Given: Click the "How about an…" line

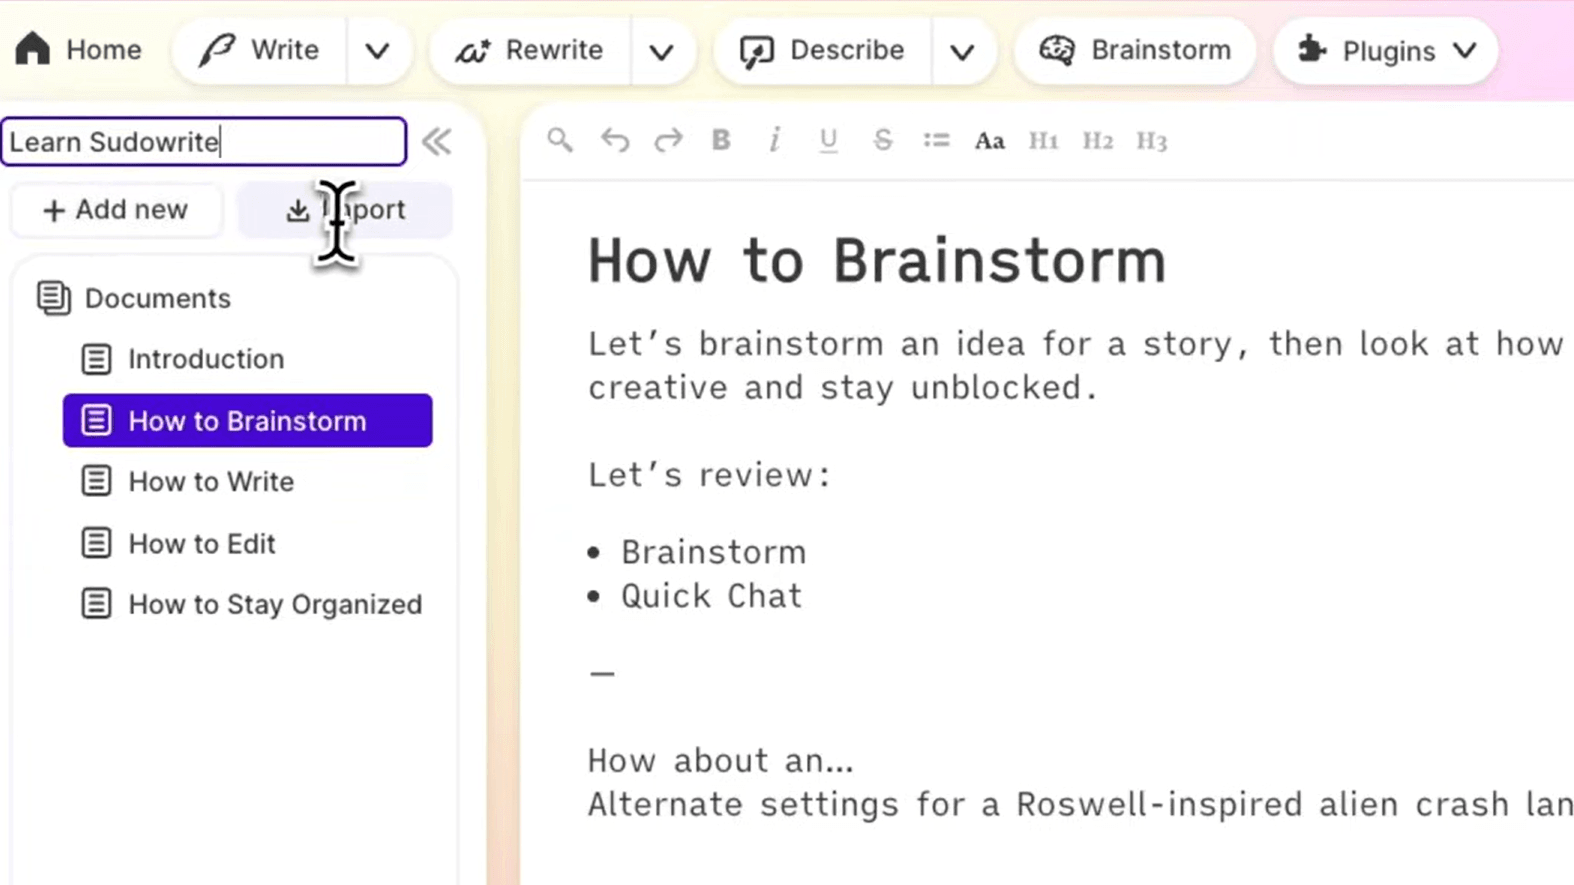Looking at the screenshot, I should 720,761.
